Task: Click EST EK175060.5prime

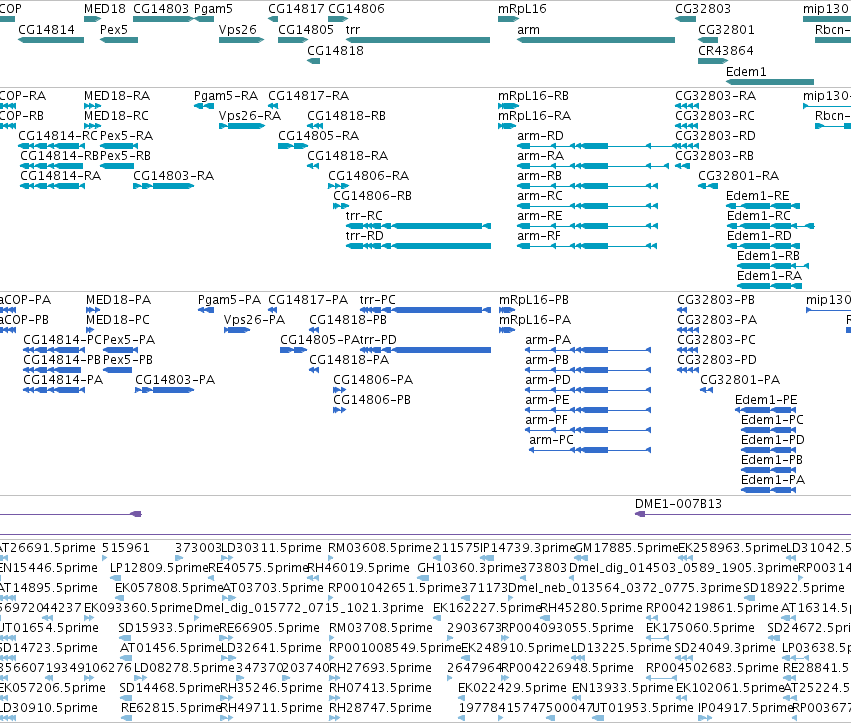Action: coord(700,628)
